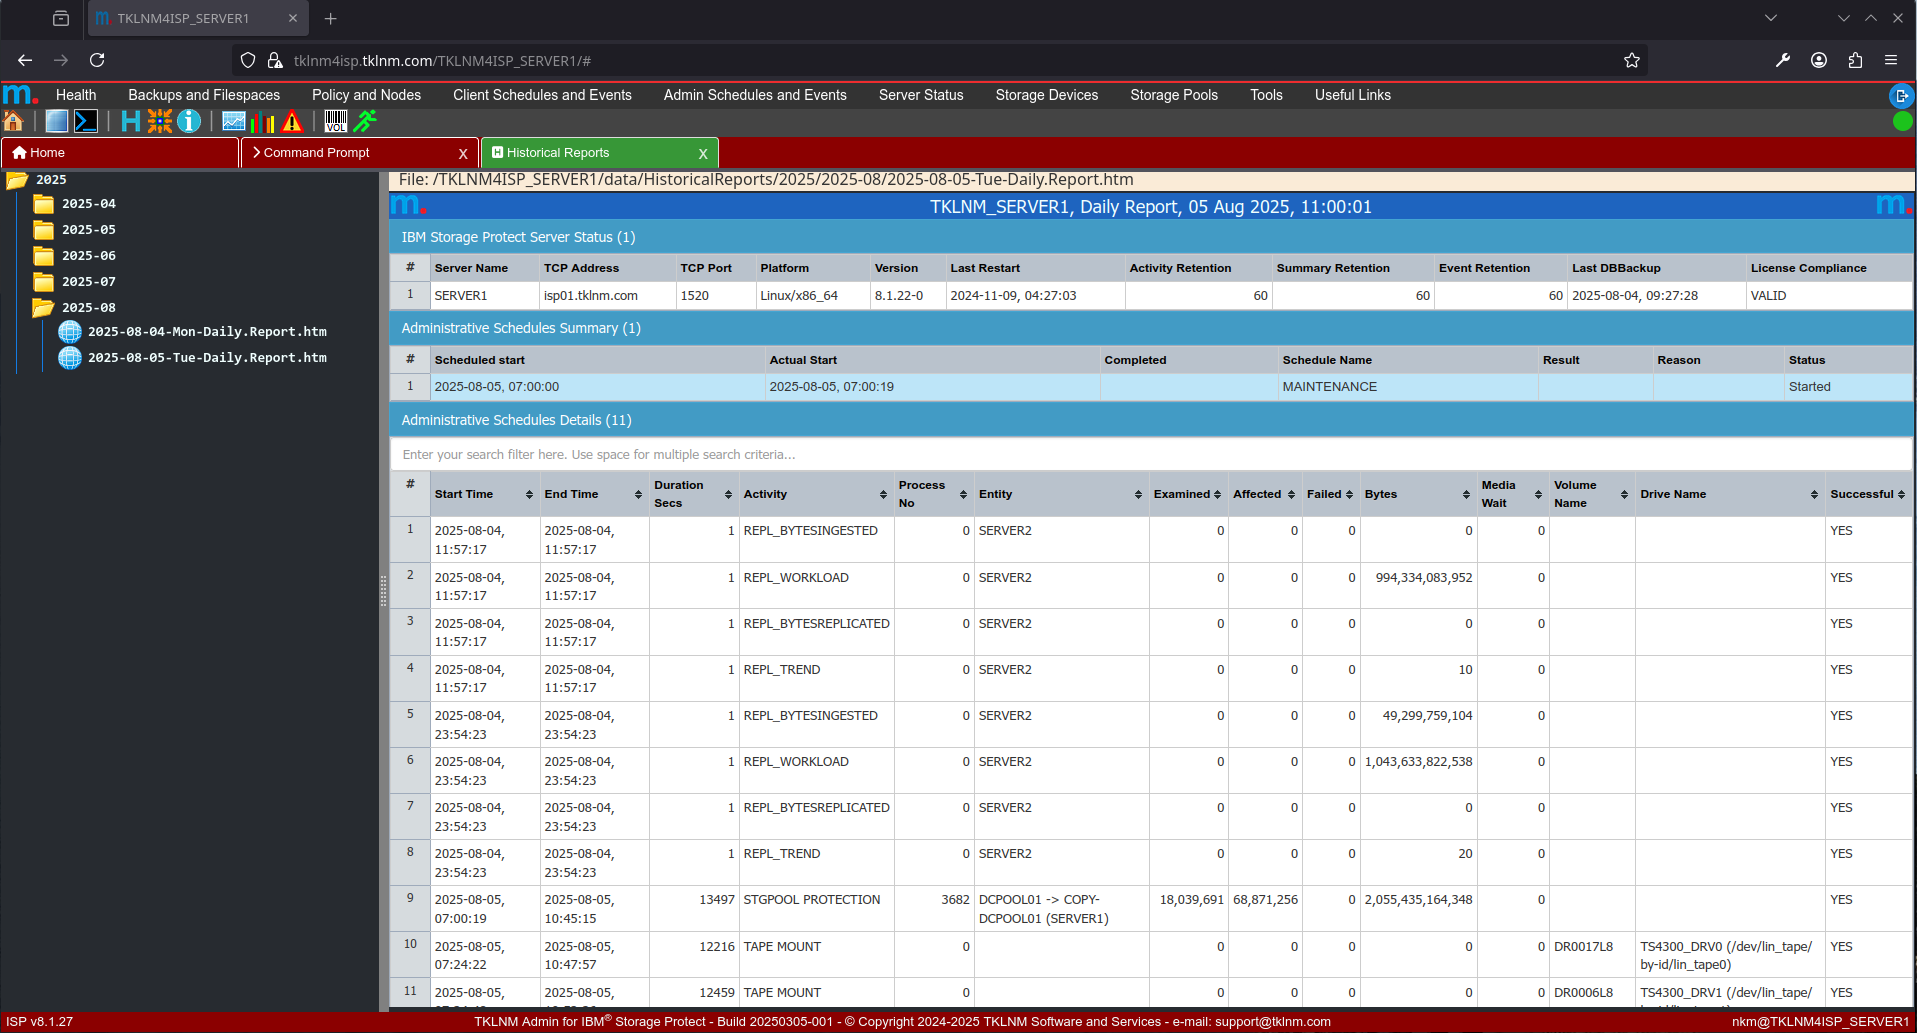Close the Historical Reports tab
The width and height of the screenshot is (1917, 1033).
point(703,154)
